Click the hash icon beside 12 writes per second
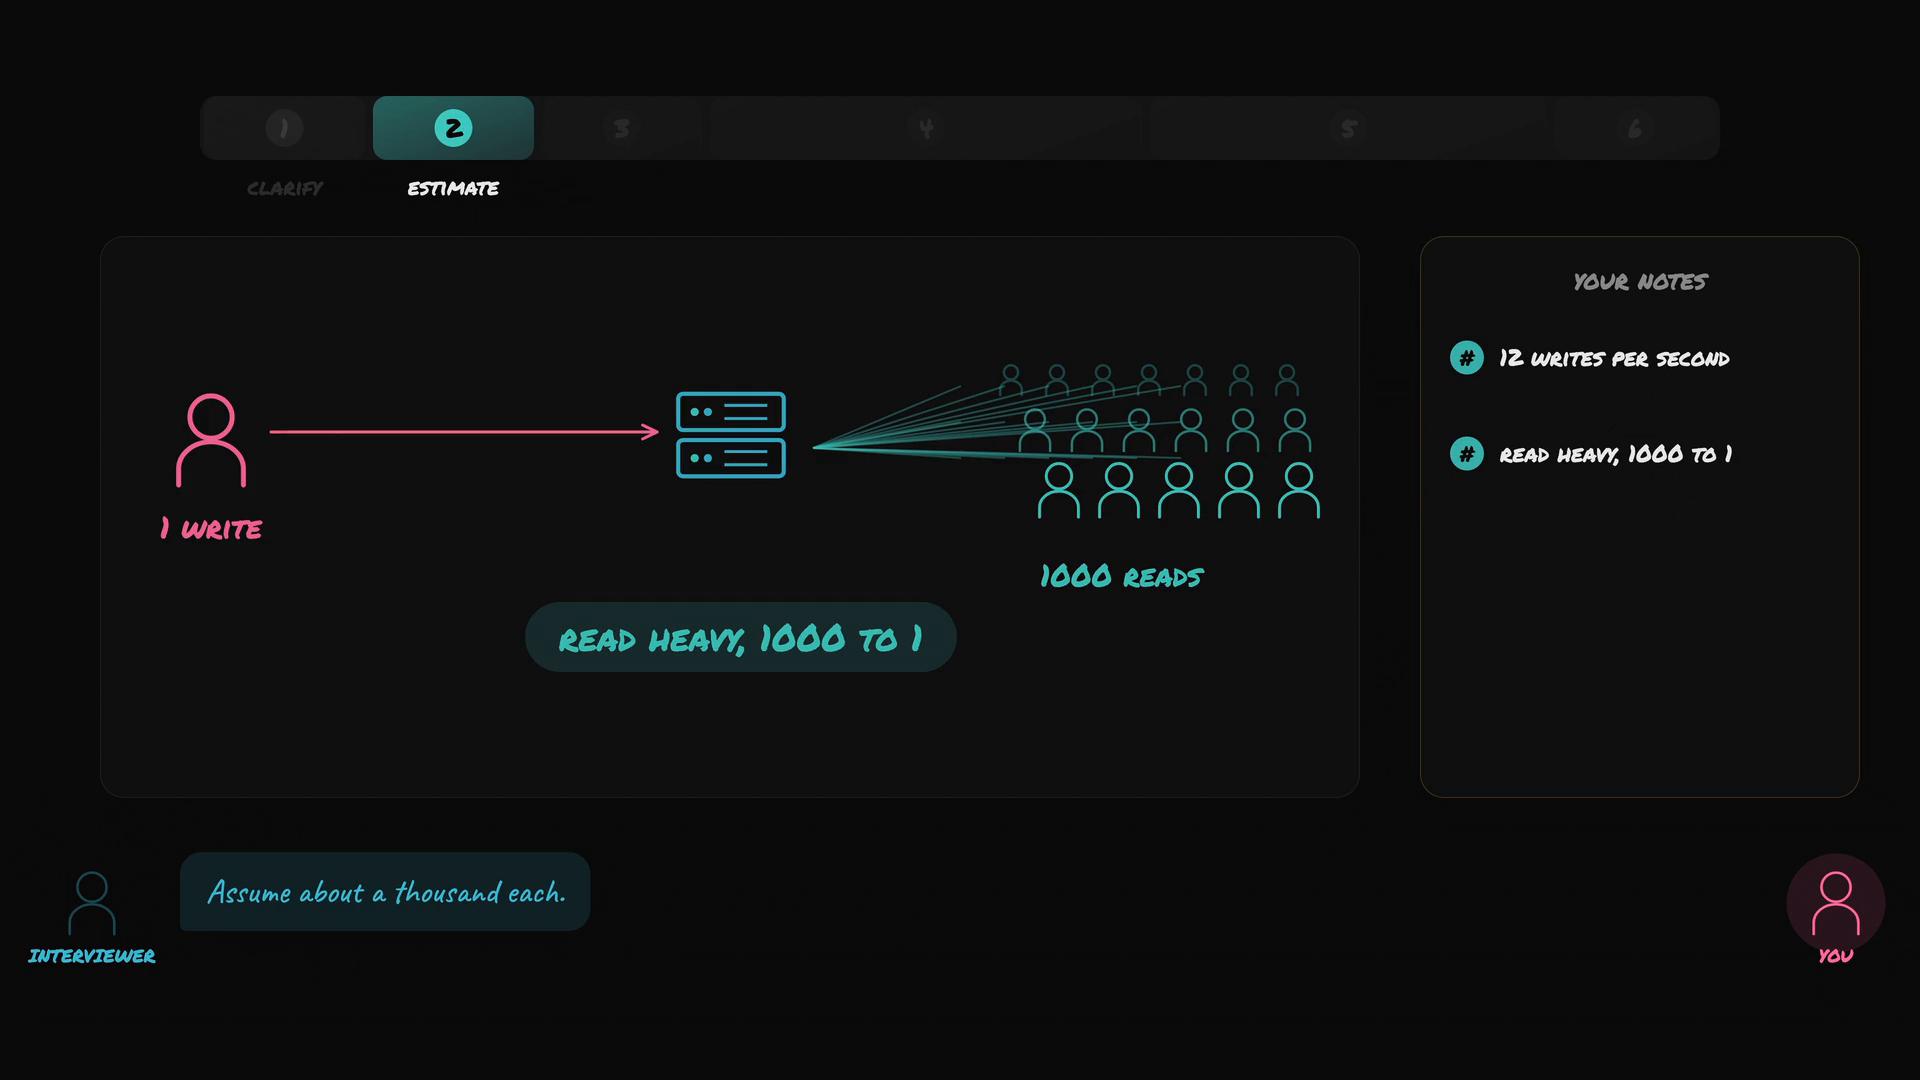Viewport: 1920px width, 1080px height. tap(1467, 358)
